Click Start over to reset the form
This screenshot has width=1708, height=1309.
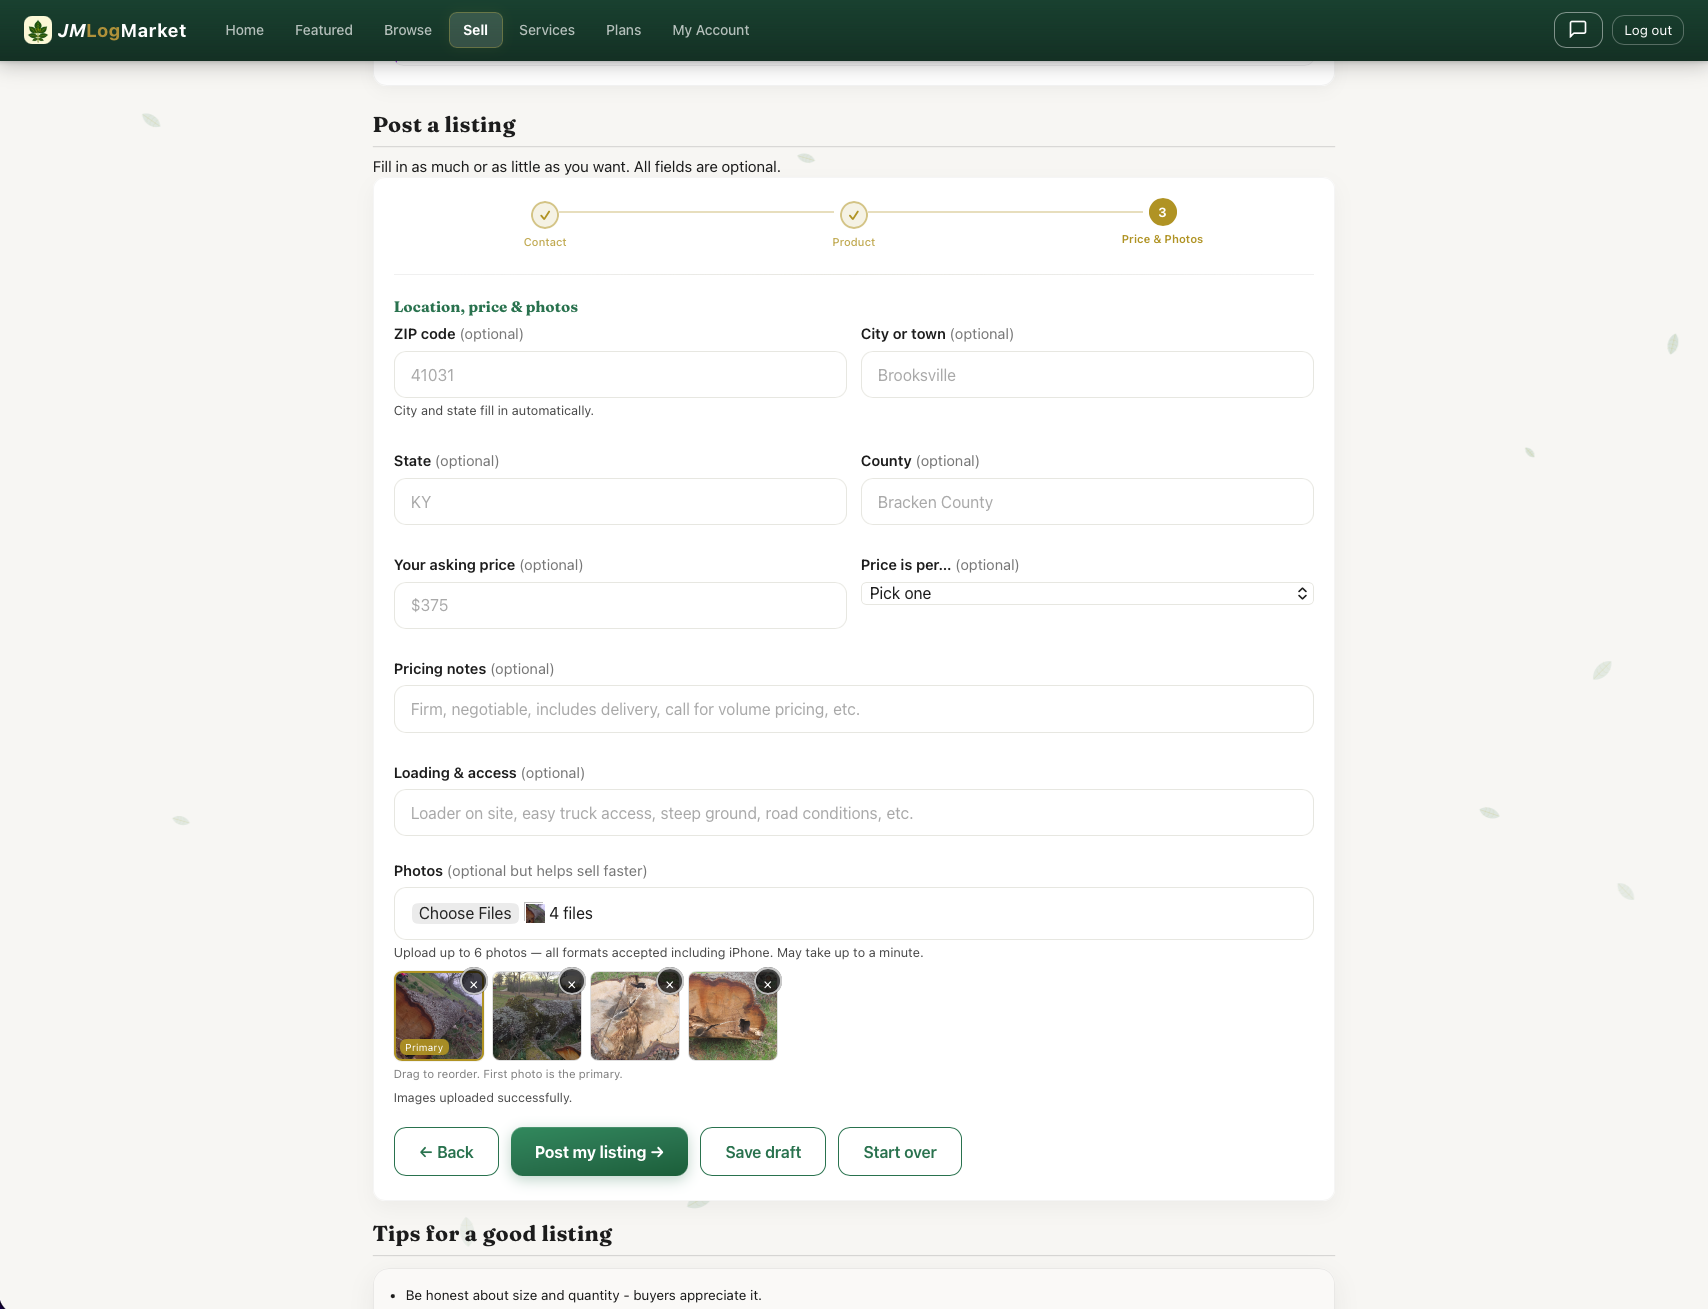tap(899, 1151)
